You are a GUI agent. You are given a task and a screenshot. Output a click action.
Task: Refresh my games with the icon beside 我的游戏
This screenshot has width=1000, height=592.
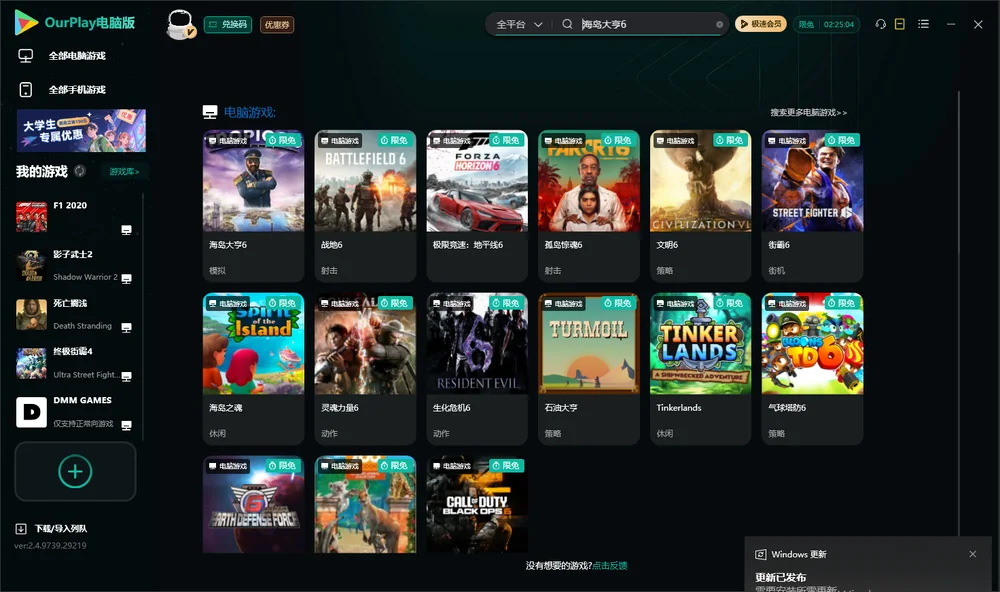pos(80,171)
